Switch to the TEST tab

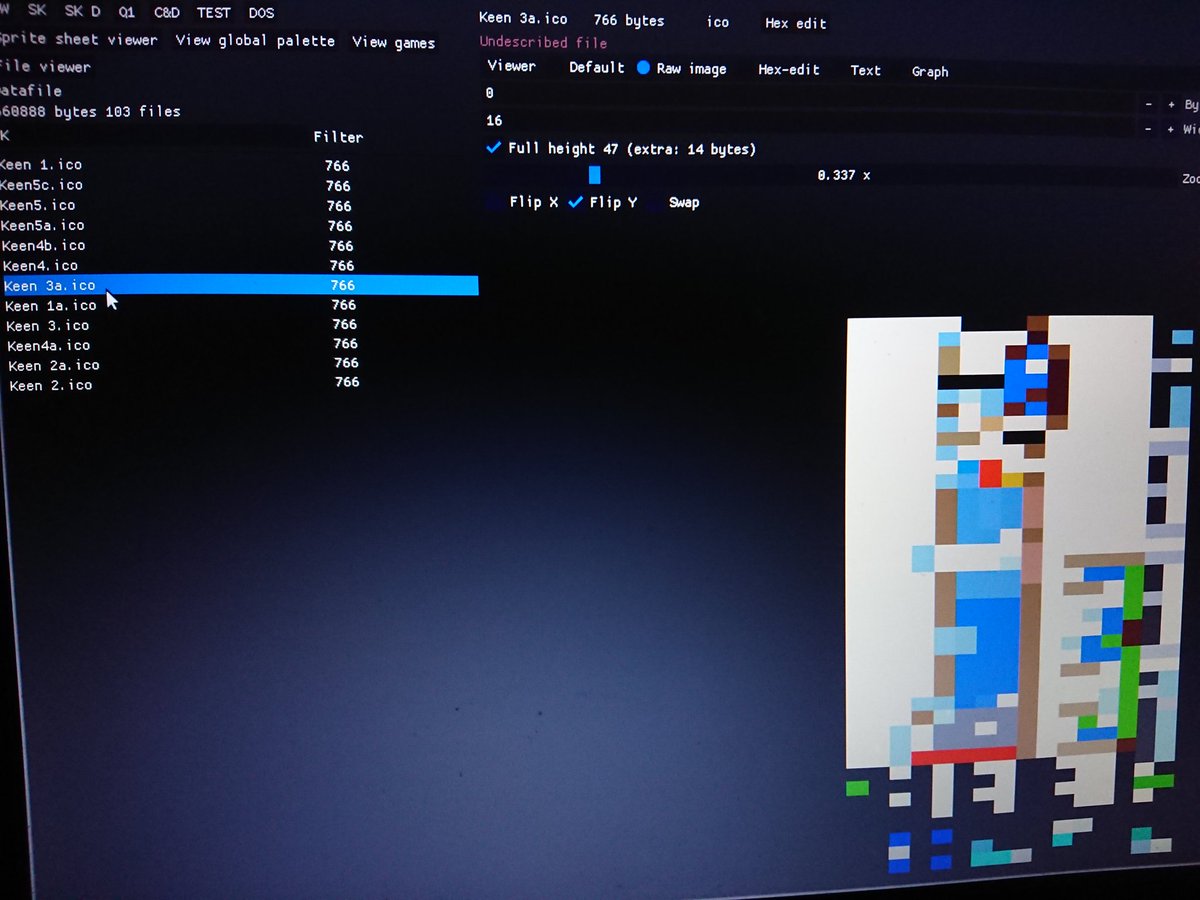213,13
